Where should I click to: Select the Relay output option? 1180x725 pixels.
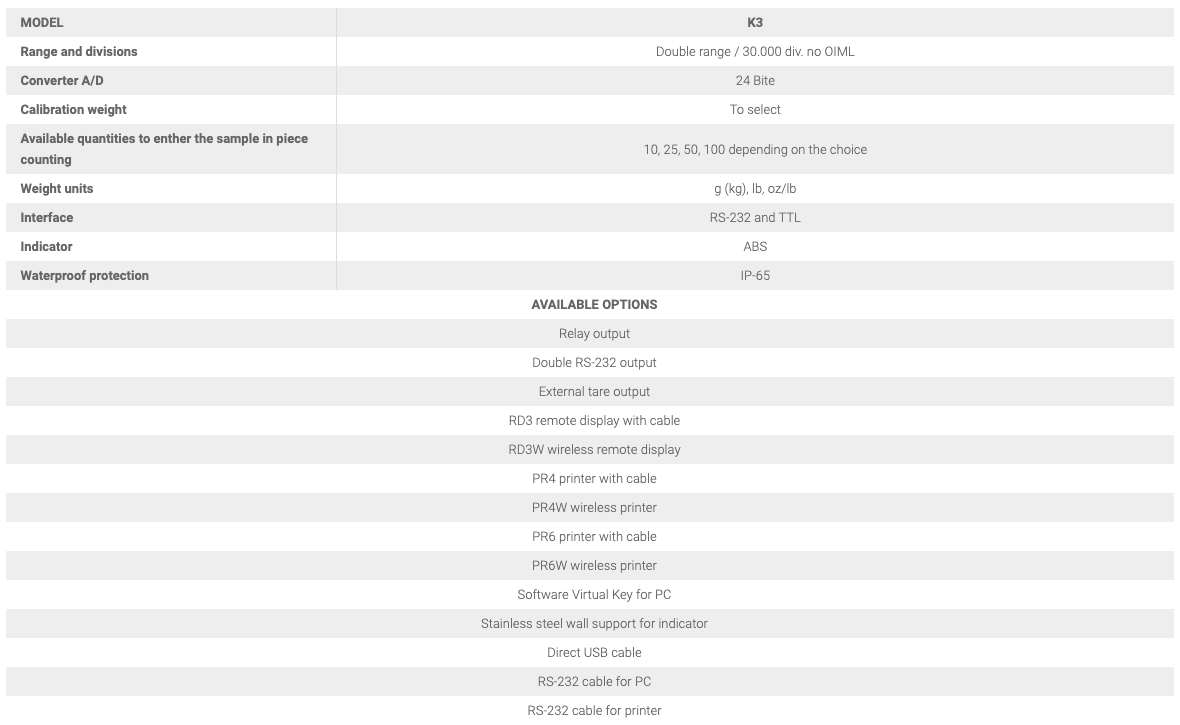click(x=594, y=333)
